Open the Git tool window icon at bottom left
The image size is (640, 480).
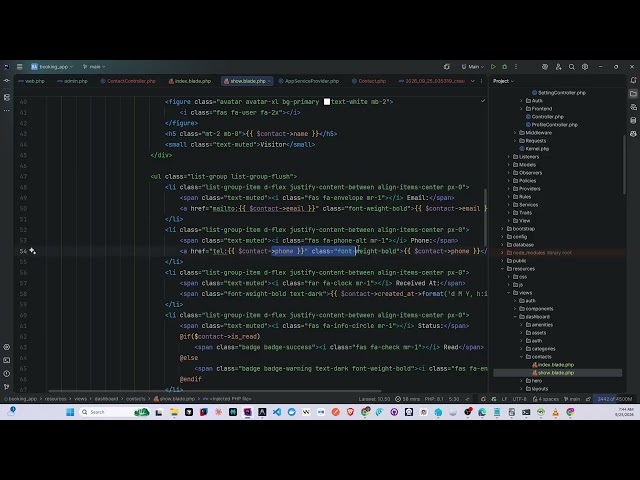[x=7, y=387]
